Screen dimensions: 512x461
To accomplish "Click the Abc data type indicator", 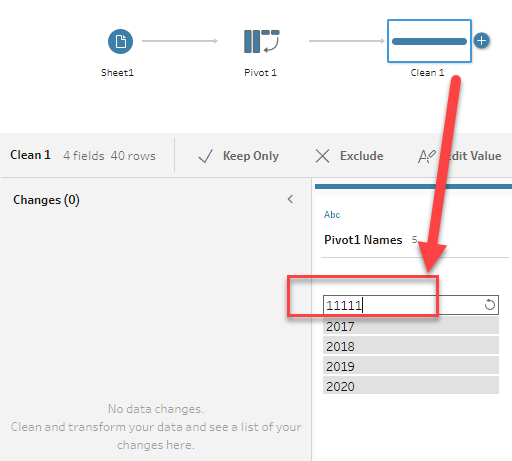I will point(332,215).
